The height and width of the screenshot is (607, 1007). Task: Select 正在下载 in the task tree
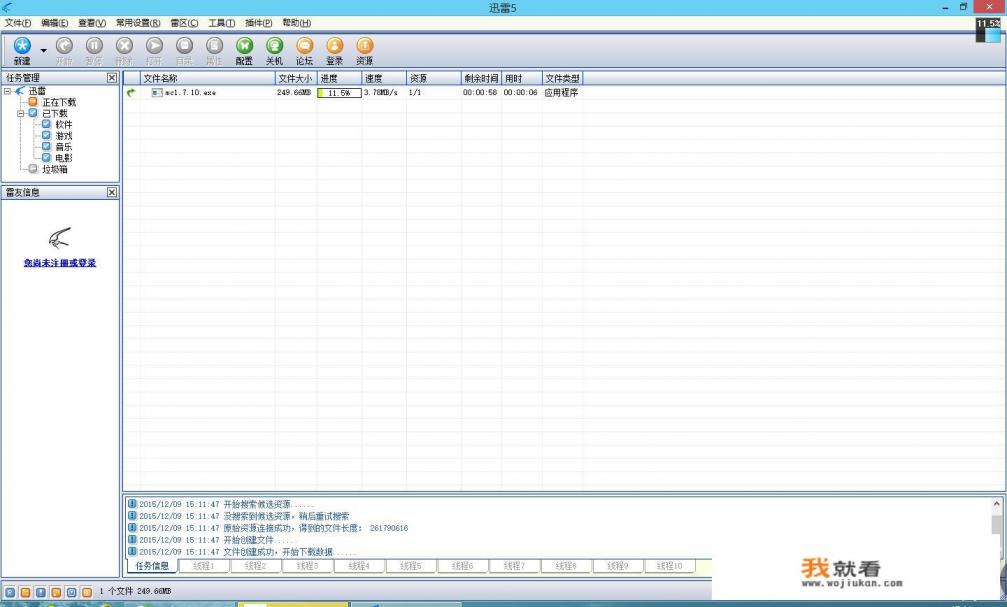pos(59,102)
